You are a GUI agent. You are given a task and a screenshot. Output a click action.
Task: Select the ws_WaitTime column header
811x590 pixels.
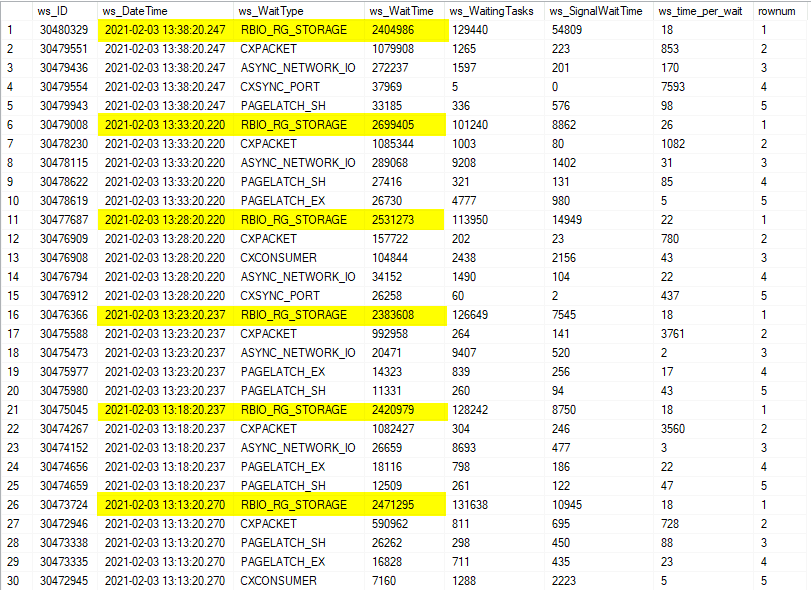[x=400, y=11]
